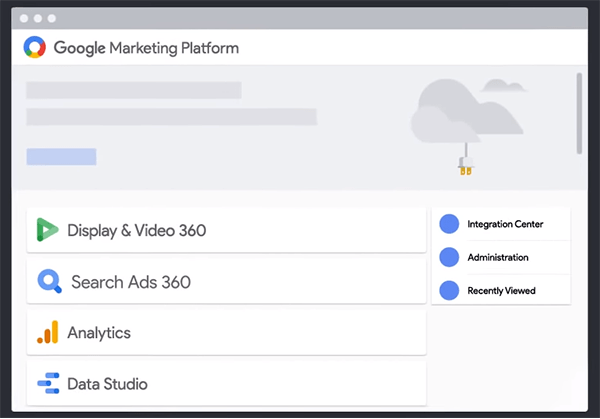
Task: Click the cloud and plug illustration
Action: coord(469,126)
